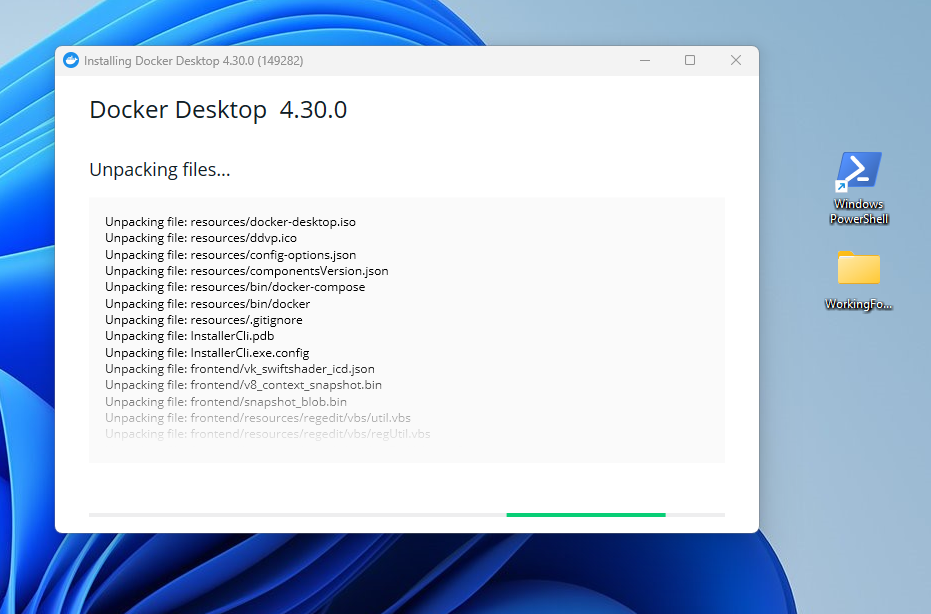Viewport: 931px width, 614px height.
Task: Select the WorkingFo... folder icon on desktop
Action: pos(859,268)
